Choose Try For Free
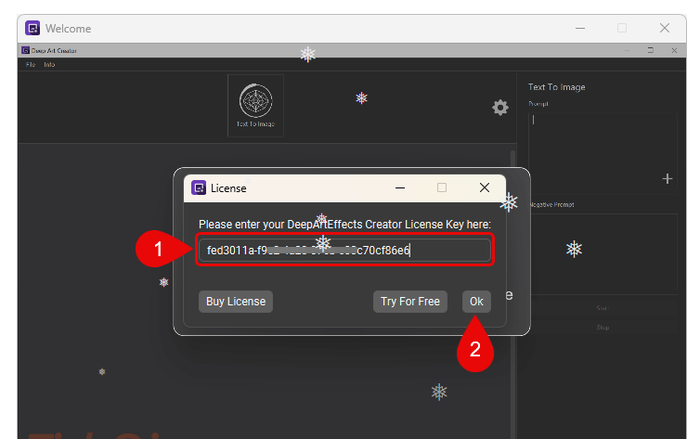Viewport: 700px width, 439px height. click(x=409, y=301)
